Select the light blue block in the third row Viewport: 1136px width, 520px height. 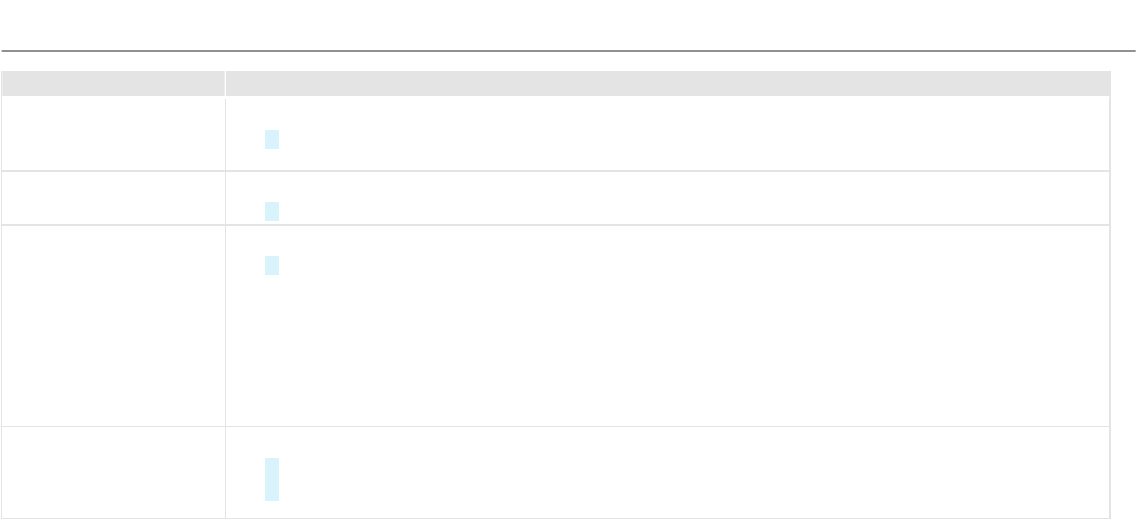point(271,265)
